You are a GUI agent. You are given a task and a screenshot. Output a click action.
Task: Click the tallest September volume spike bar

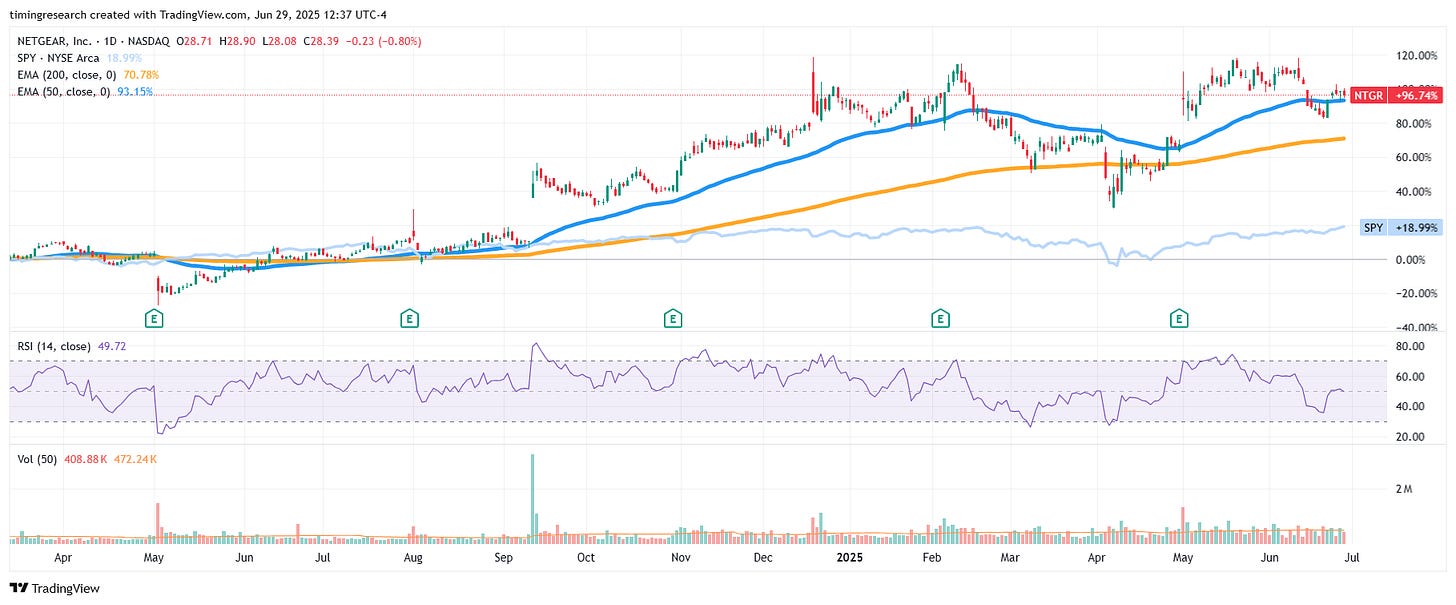tap(532, 498)
